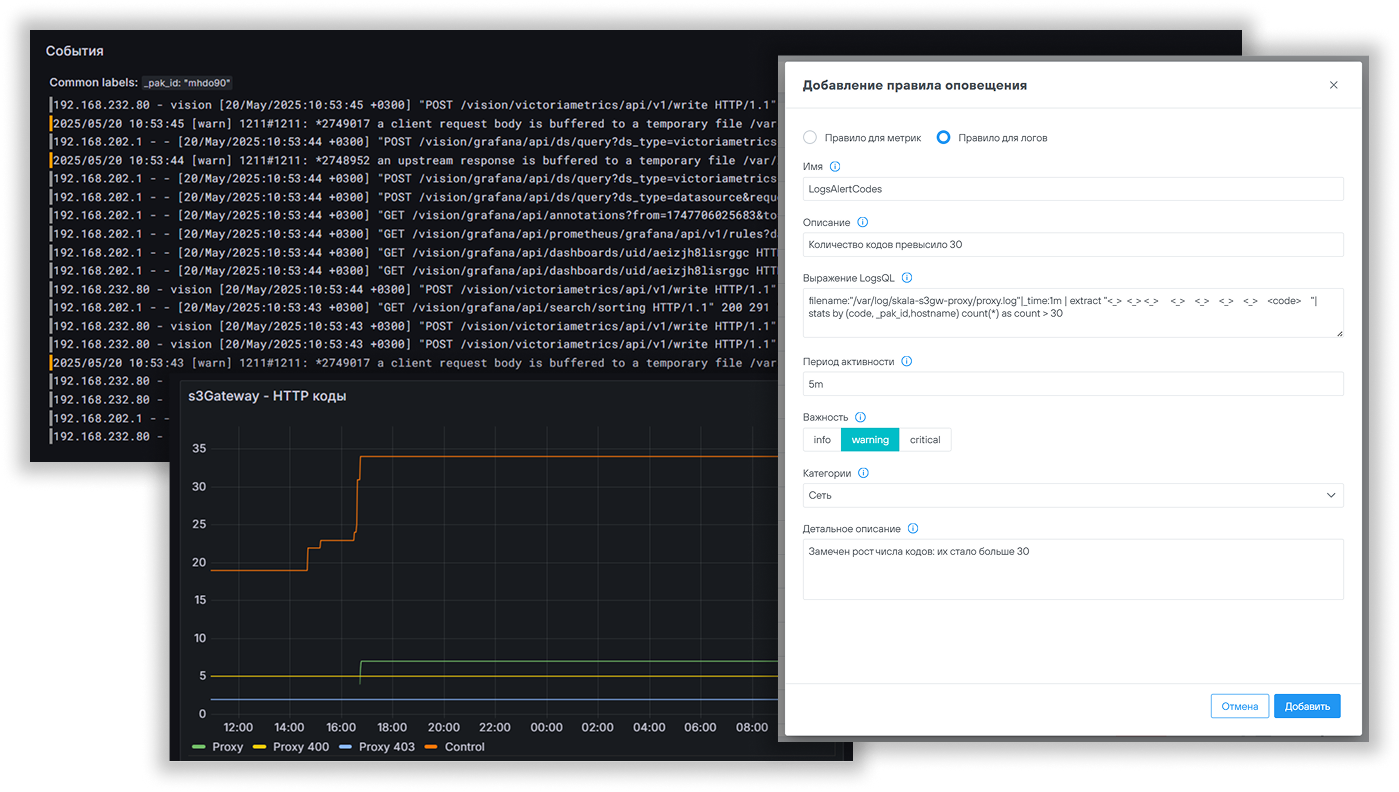The image size is (1399, 792).
Task: Set severity to critical
Action: click(925, 440)
